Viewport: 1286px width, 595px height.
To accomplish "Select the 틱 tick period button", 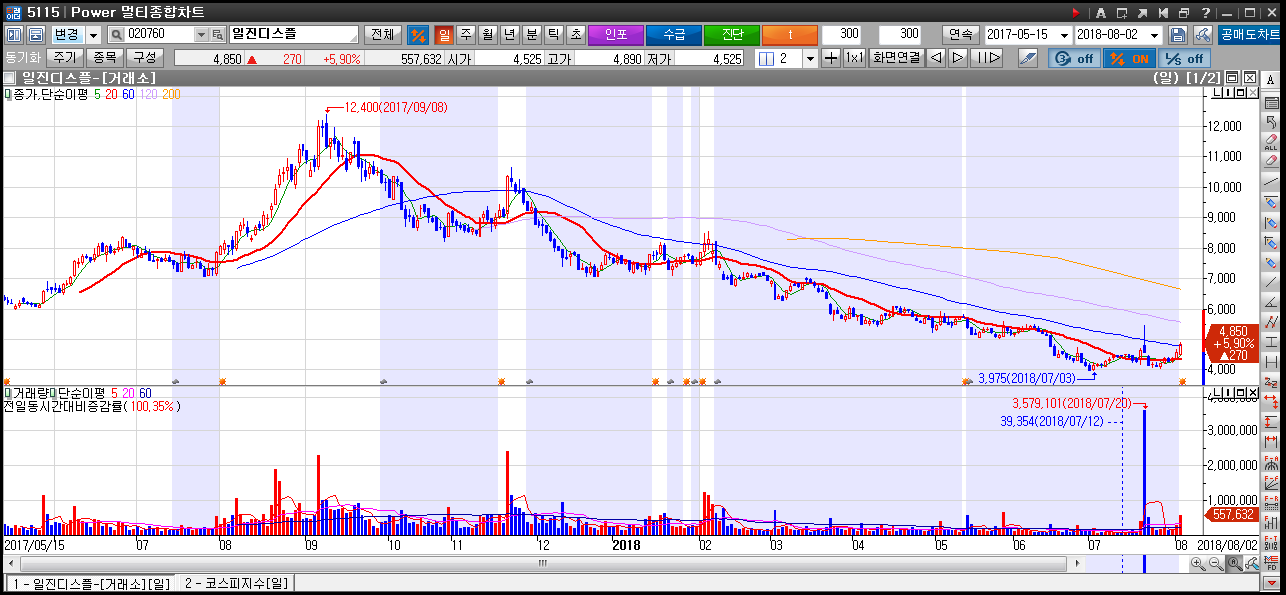I will pyautogui.click(x=554, y=34).
